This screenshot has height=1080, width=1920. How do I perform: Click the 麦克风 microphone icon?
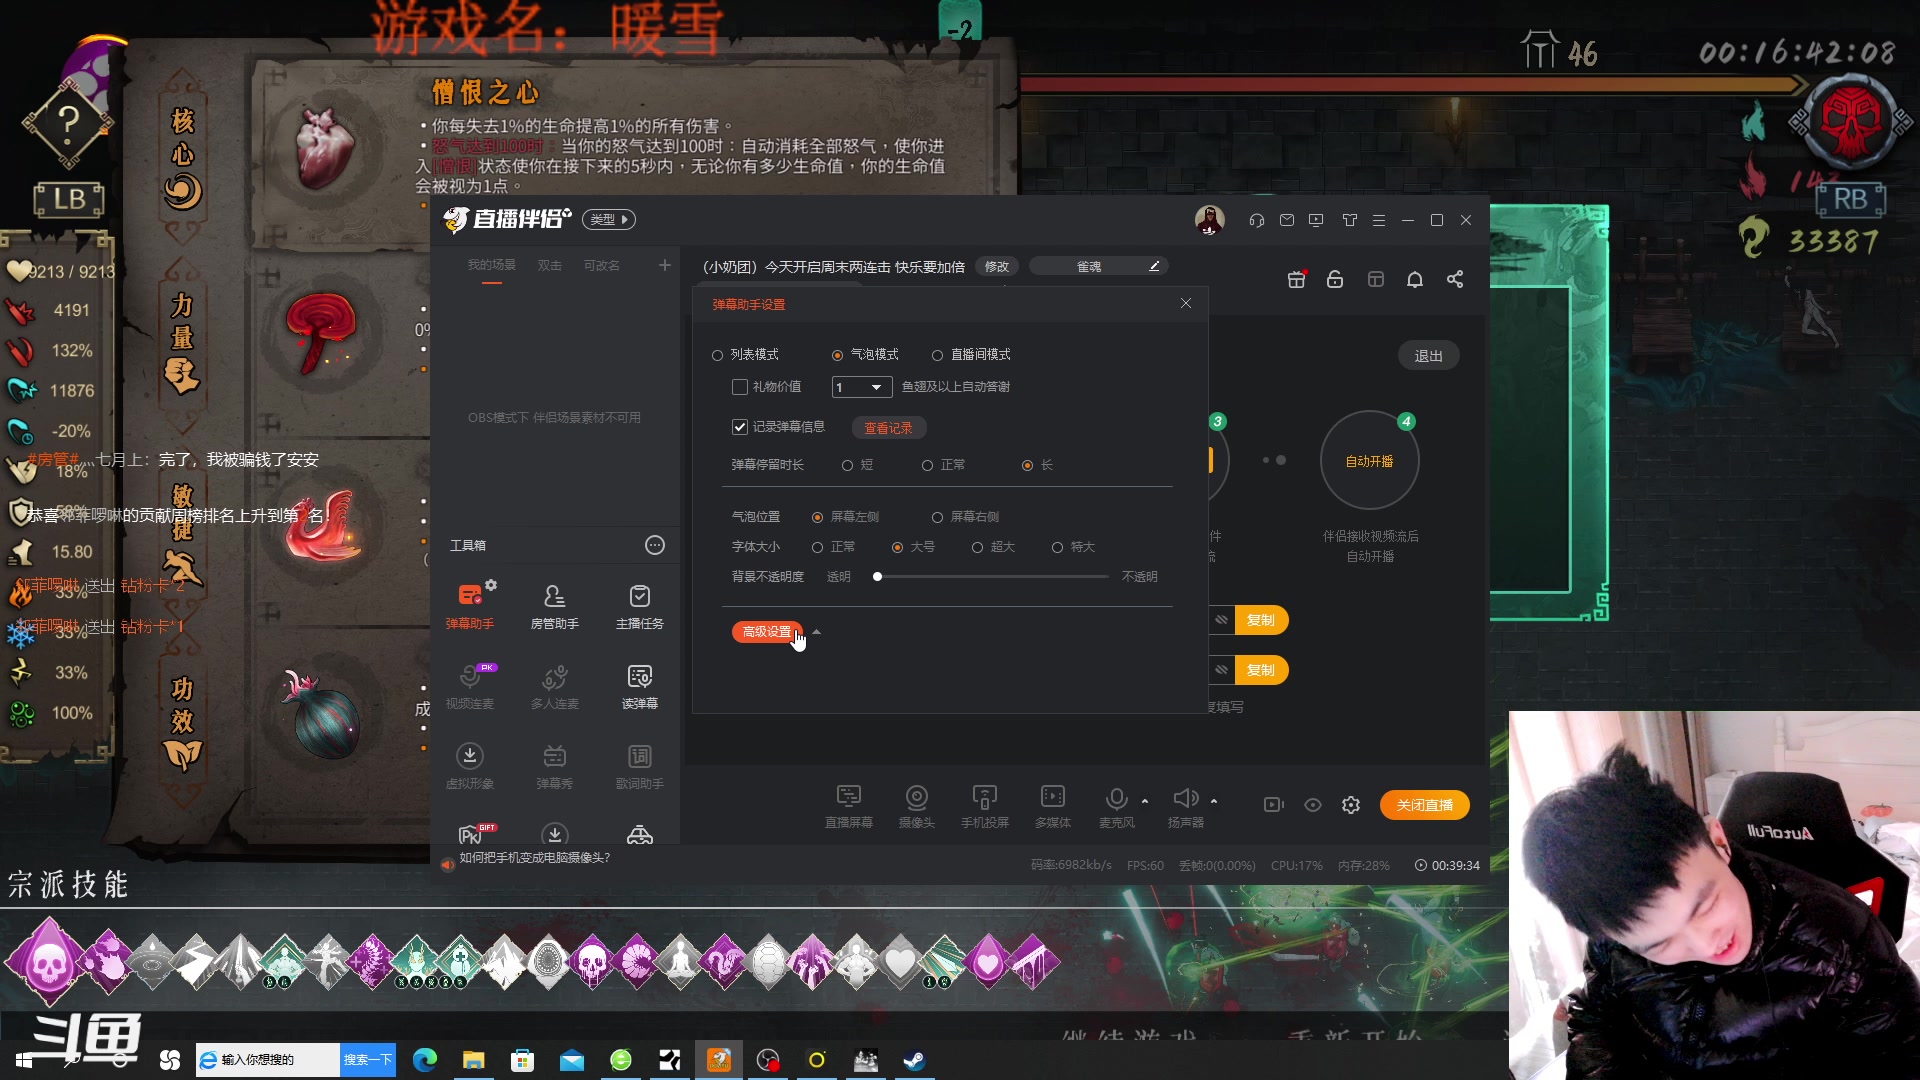coord(1116,798)
